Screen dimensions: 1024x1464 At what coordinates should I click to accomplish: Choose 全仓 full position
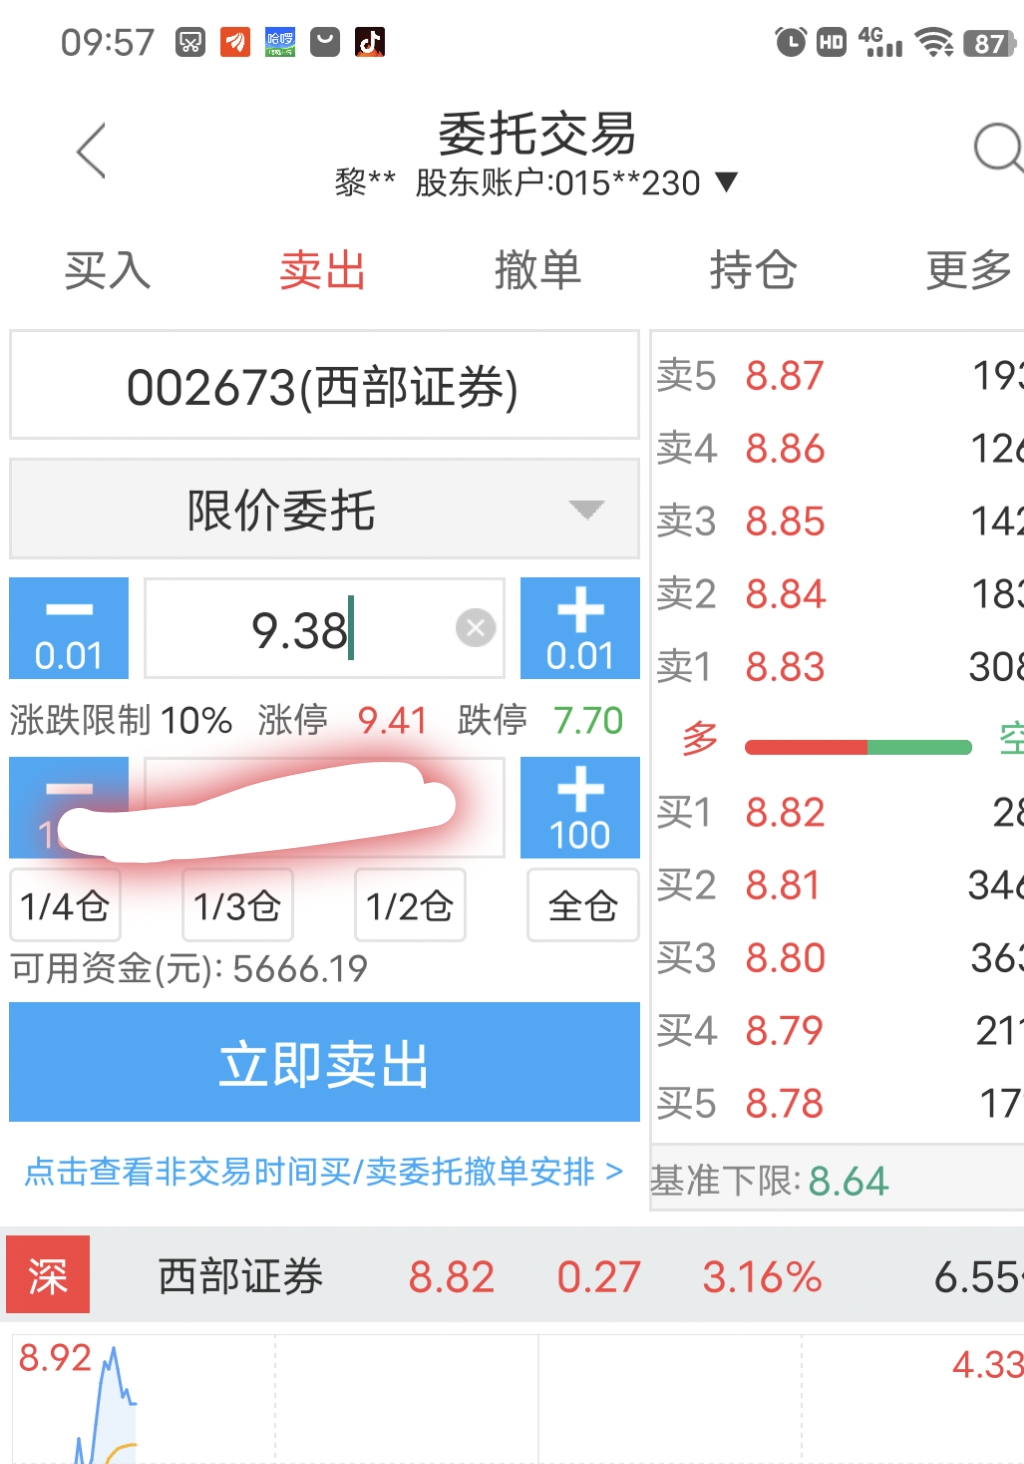pyautogui.click(x=583, y=905)
